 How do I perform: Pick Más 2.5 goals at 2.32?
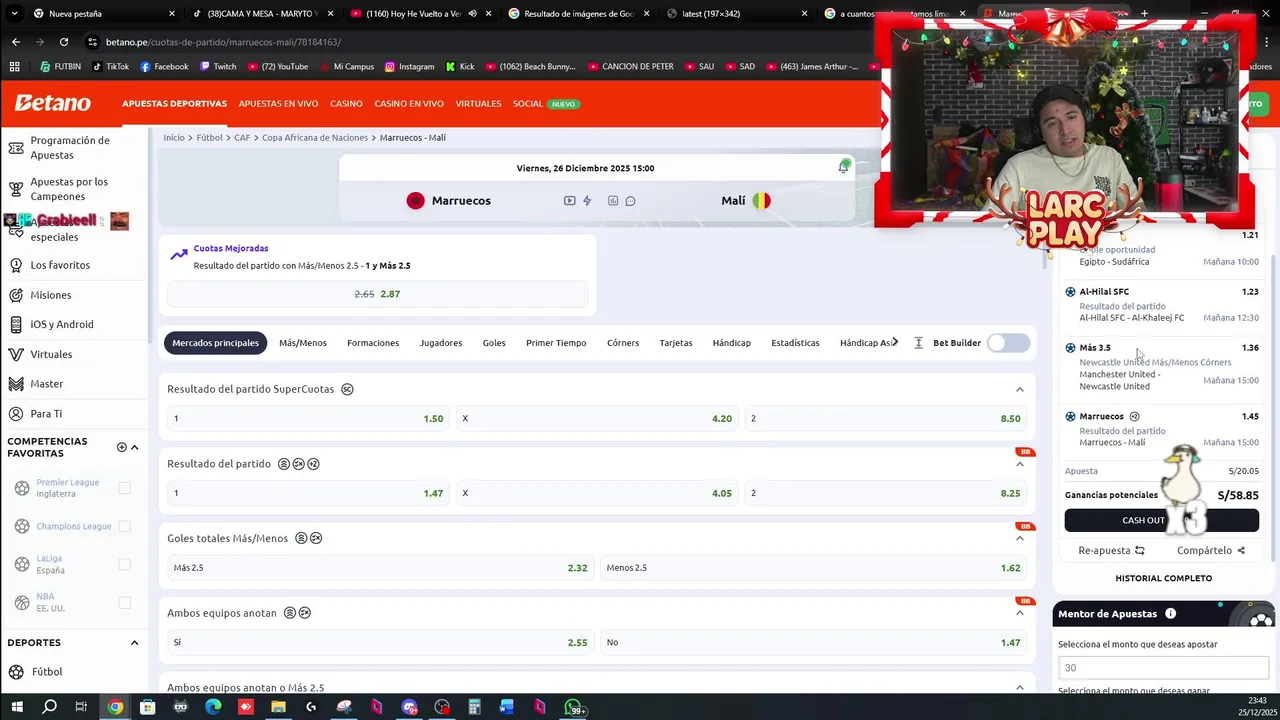coord(380,568)
